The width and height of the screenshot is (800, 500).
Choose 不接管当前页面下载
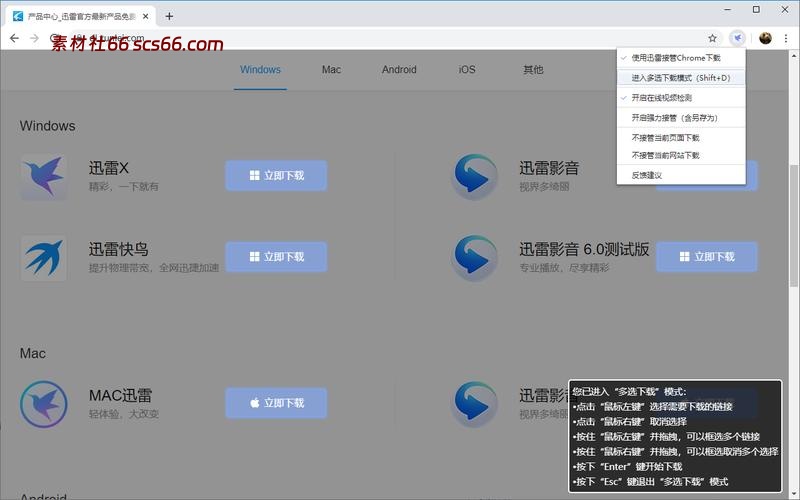(x=681, y=138)
